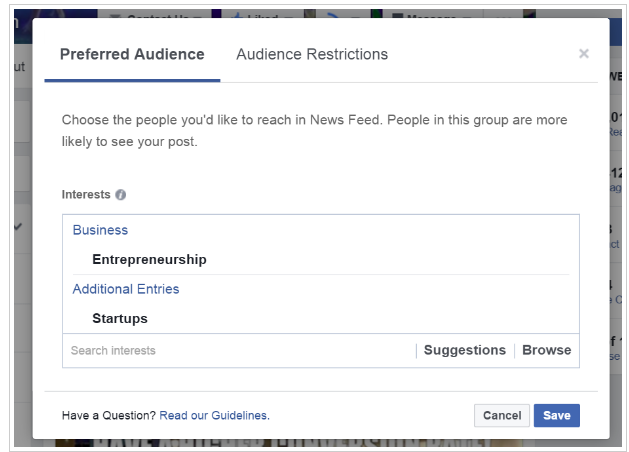Click the Interests info icon
Viewport: 629px width, 452px height.
click(x=121, y=195)
